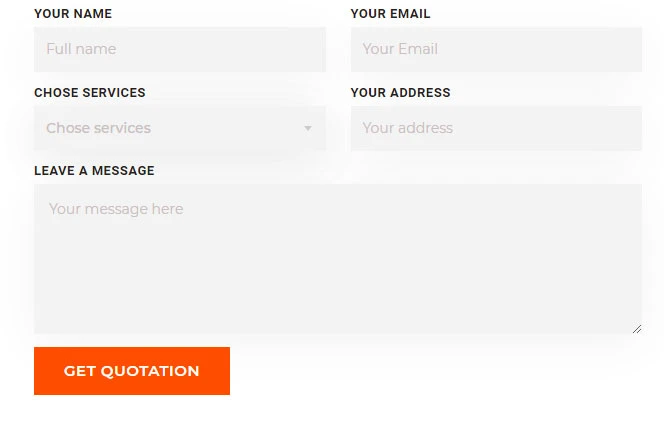Focus the Your Email text field
The image size is (664, 437).
coord(496,49)
